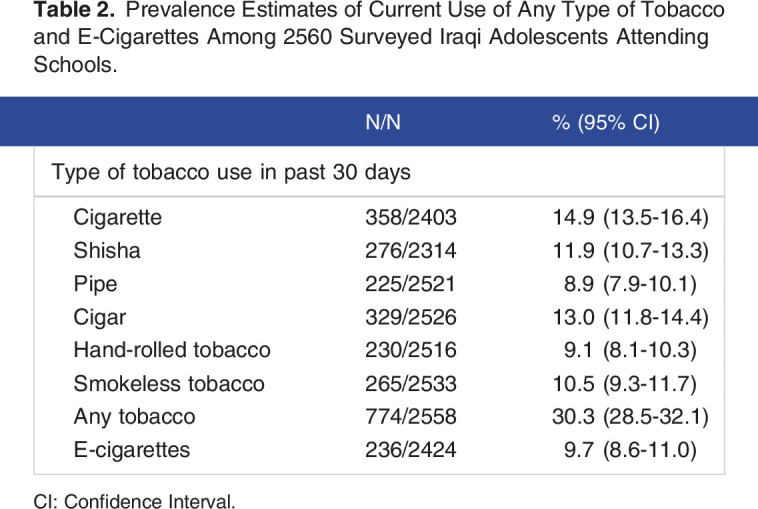
Task: Click the Cigarette row label
Action: (x=118, y=217)
